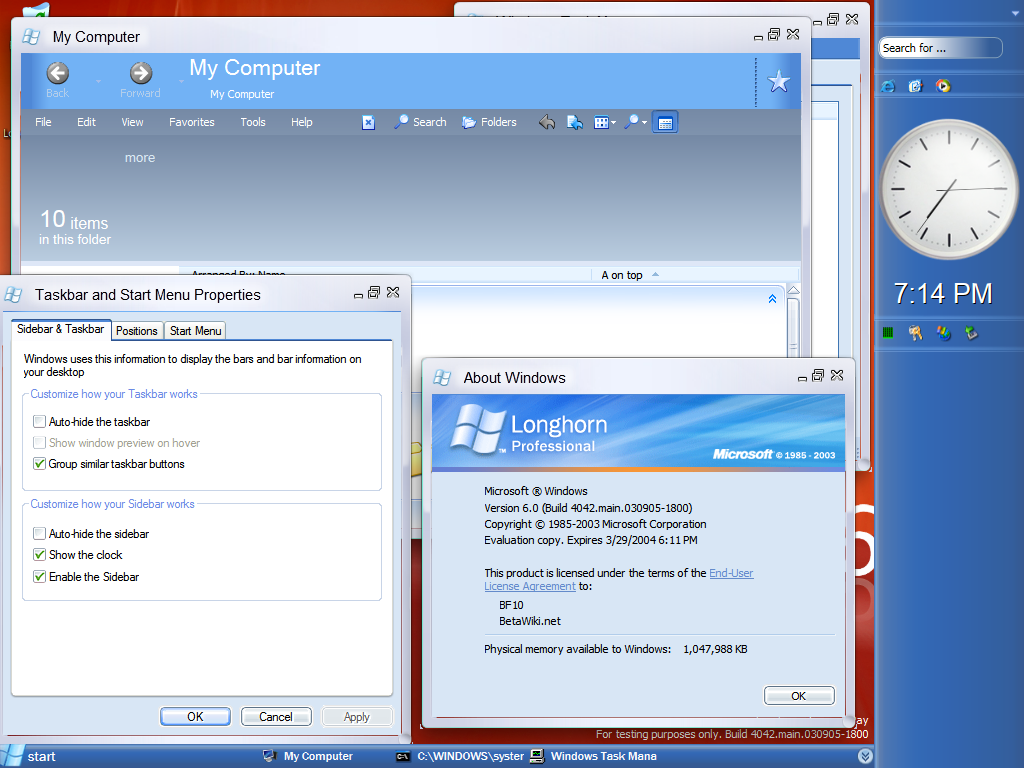Open the Edit menu
Image resolution: width=1024 pixels, height=768 pixels.
86,122
